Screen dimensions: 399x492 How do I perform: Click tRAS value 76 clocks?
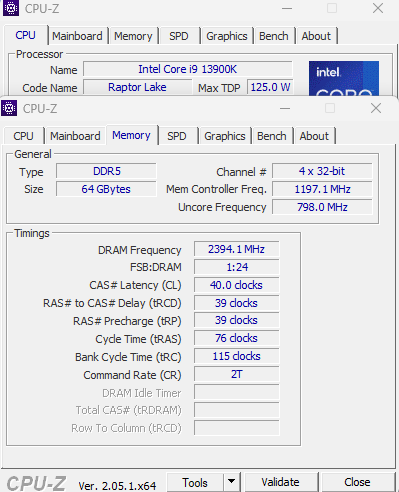click(x=237, y=339)
